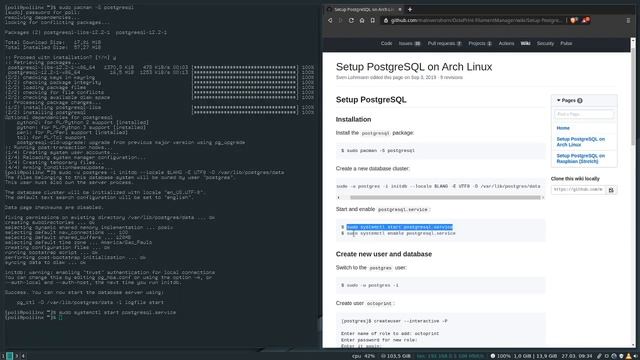Click the Create new user and database heading
Screen dimensions: 640x360
(384, 254)
